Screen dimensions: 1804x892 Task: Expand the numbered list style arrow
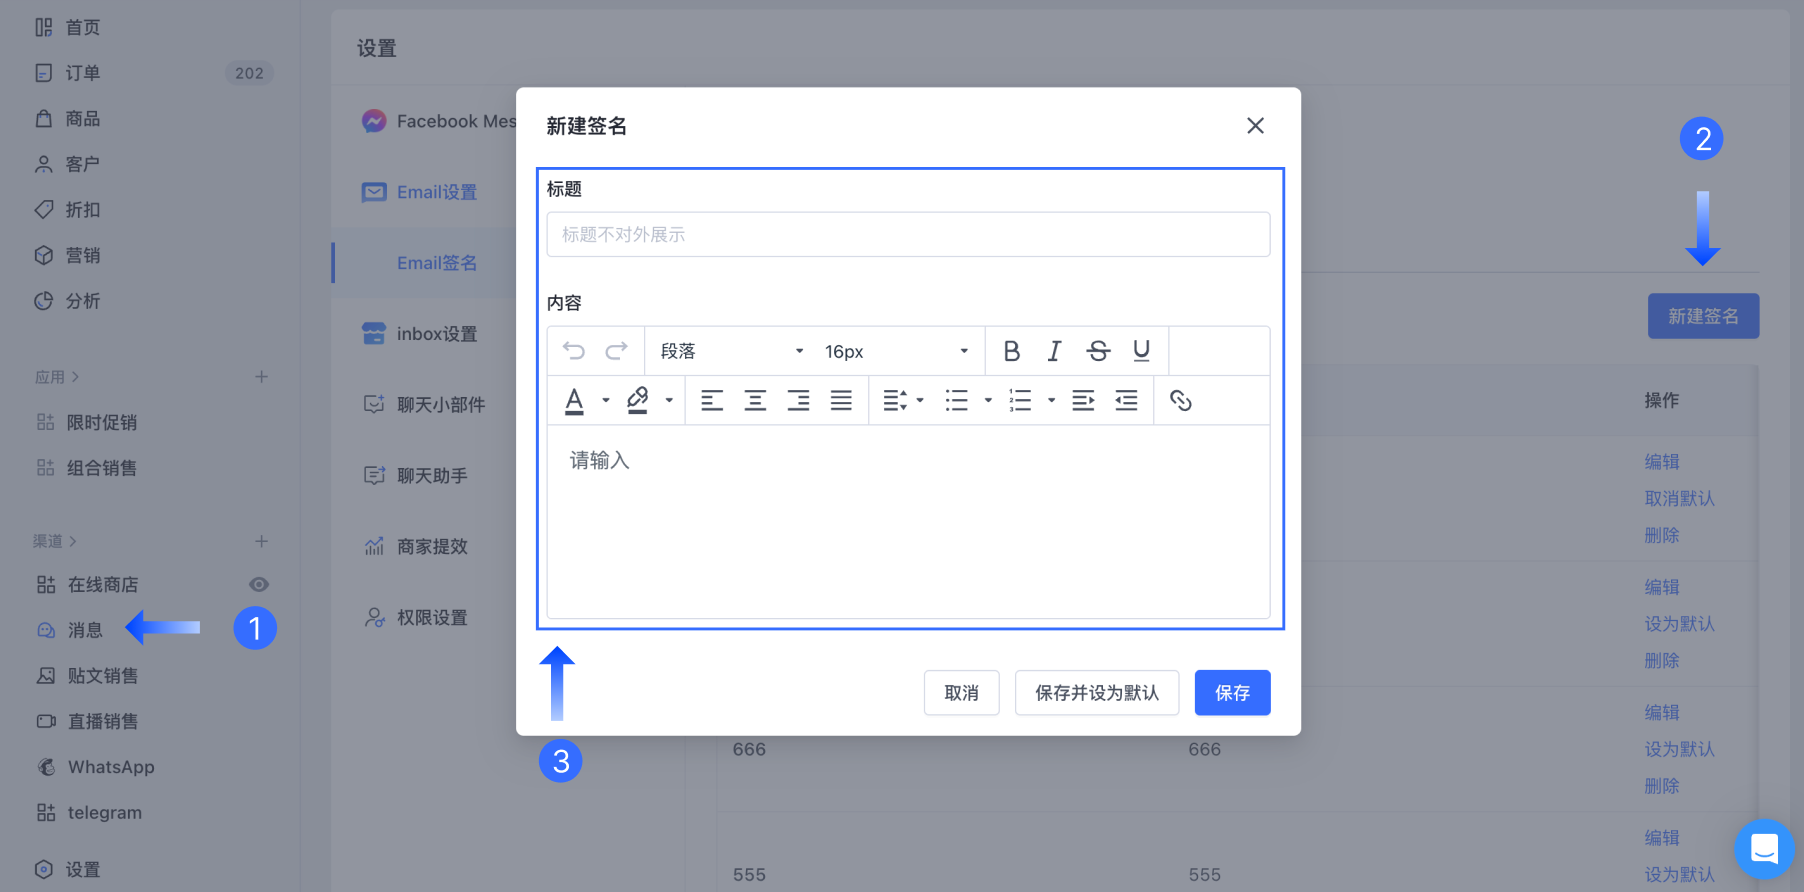click(1051, 401)
